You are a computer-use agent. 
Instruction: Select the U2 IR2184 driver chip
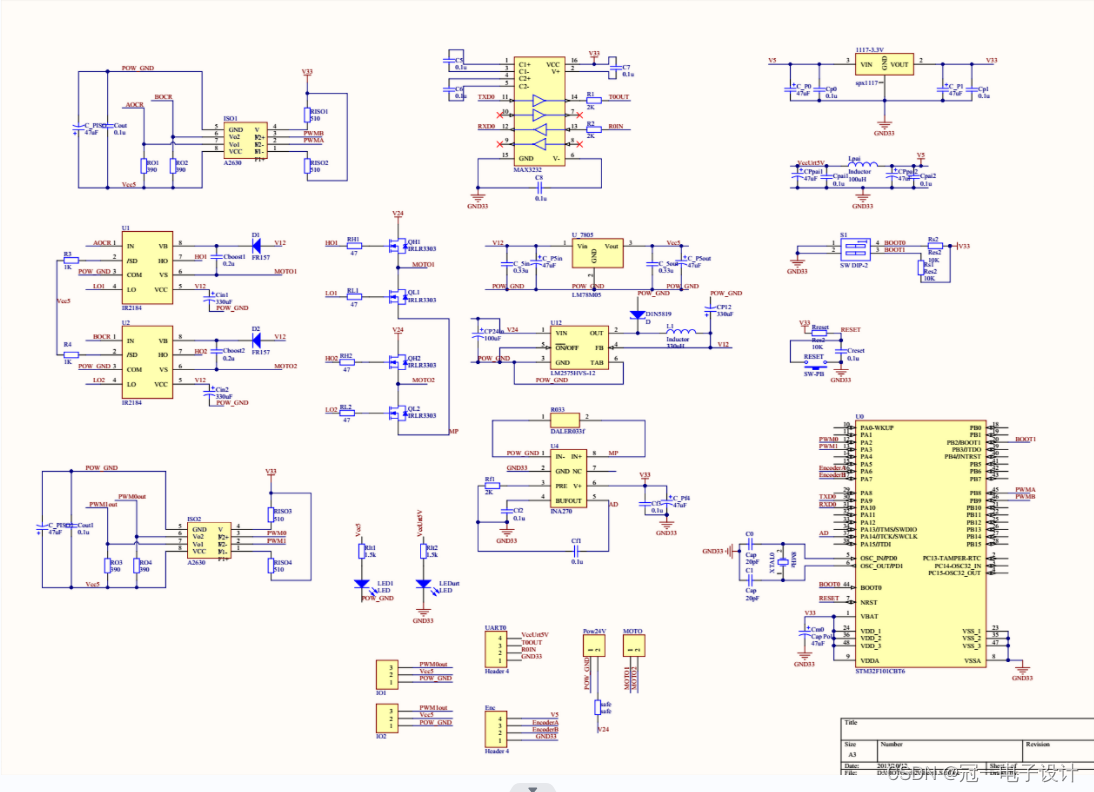click(x=147, y=362)
